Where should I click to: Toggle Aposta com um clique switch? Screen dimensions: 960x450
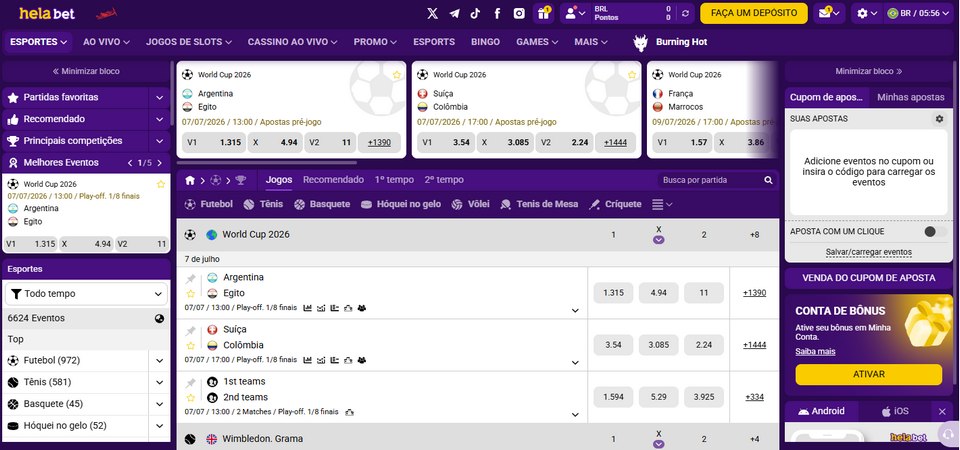[x=934, y=231]
